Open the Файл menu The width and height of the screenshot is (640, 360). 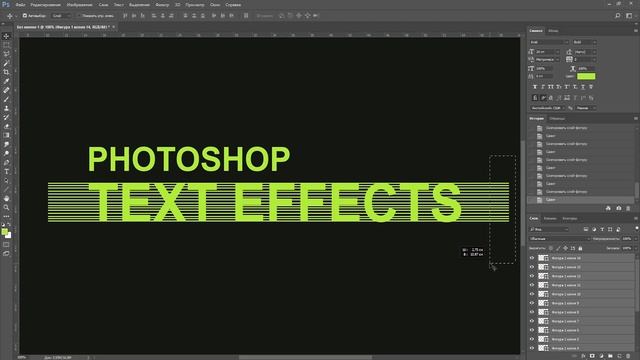20,5
